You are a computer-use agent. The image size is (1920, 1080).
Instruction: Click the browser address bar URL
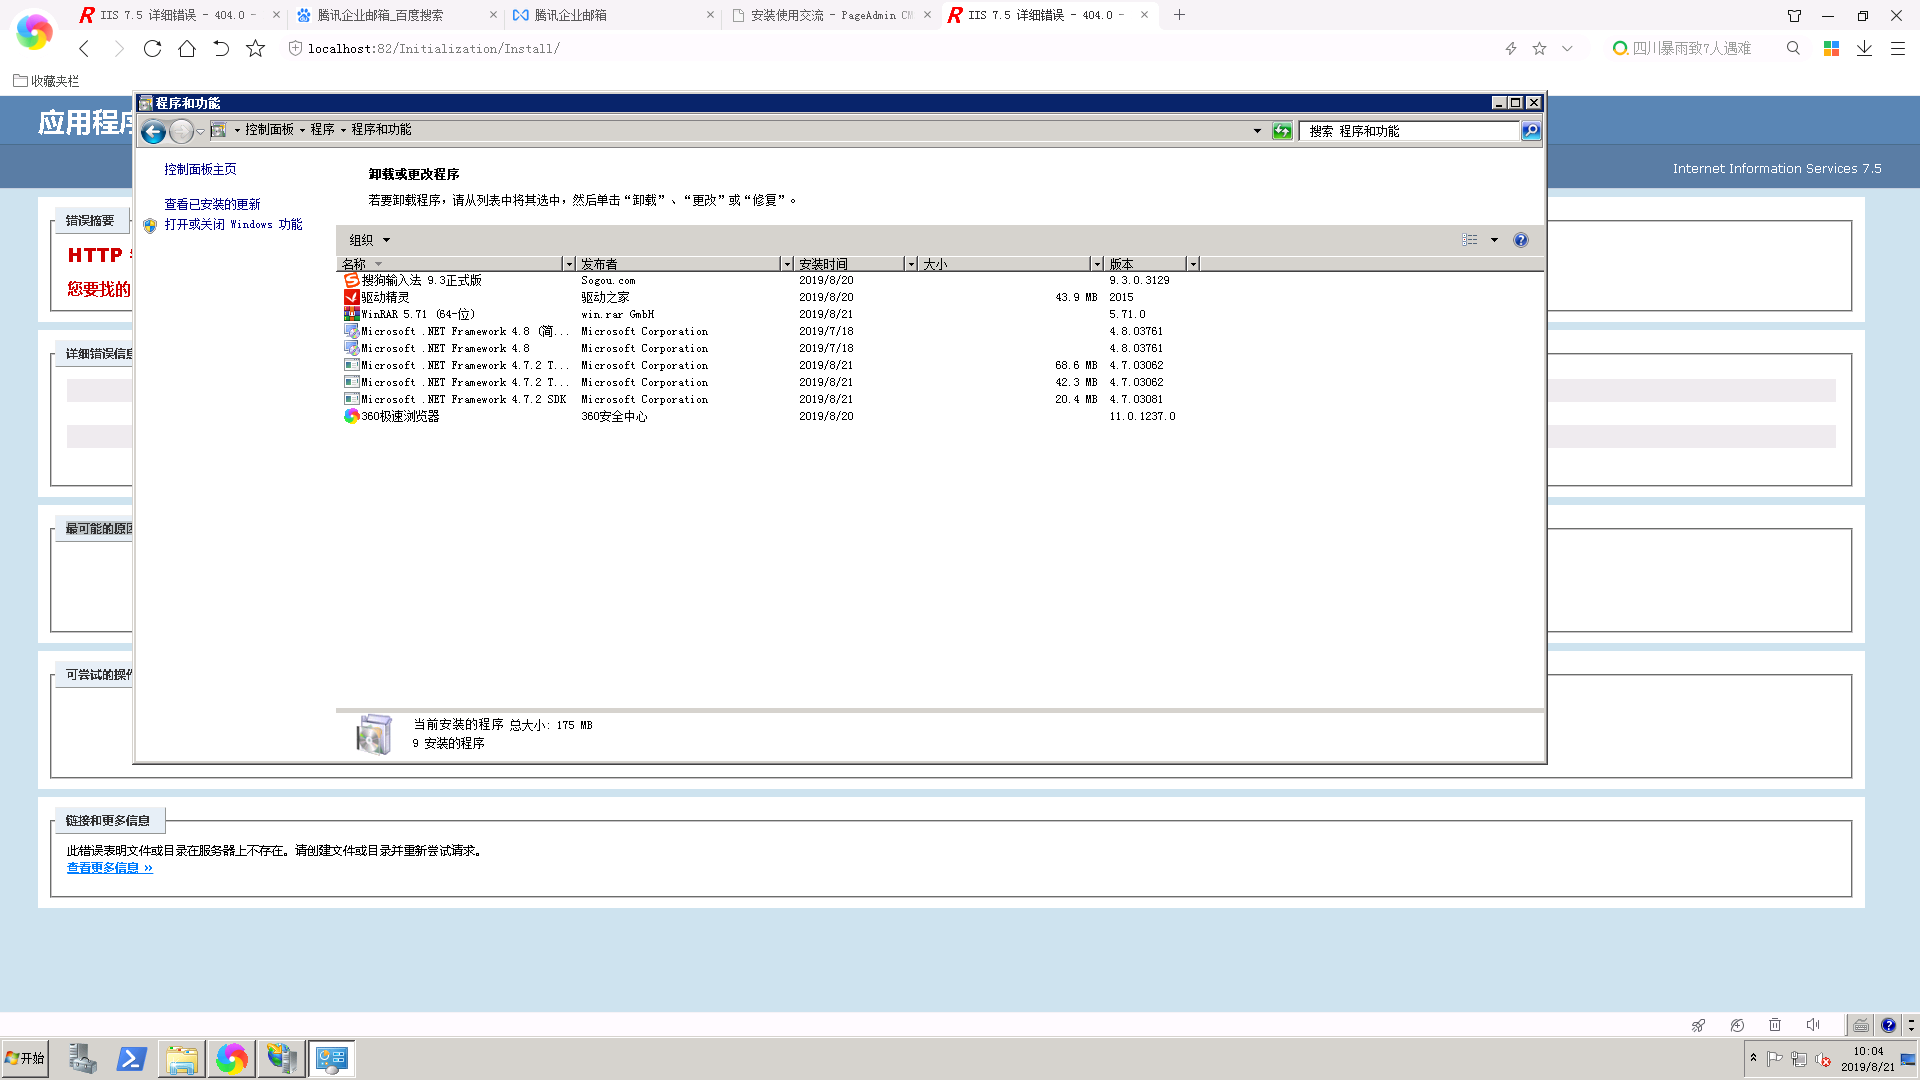pos(433,48)
